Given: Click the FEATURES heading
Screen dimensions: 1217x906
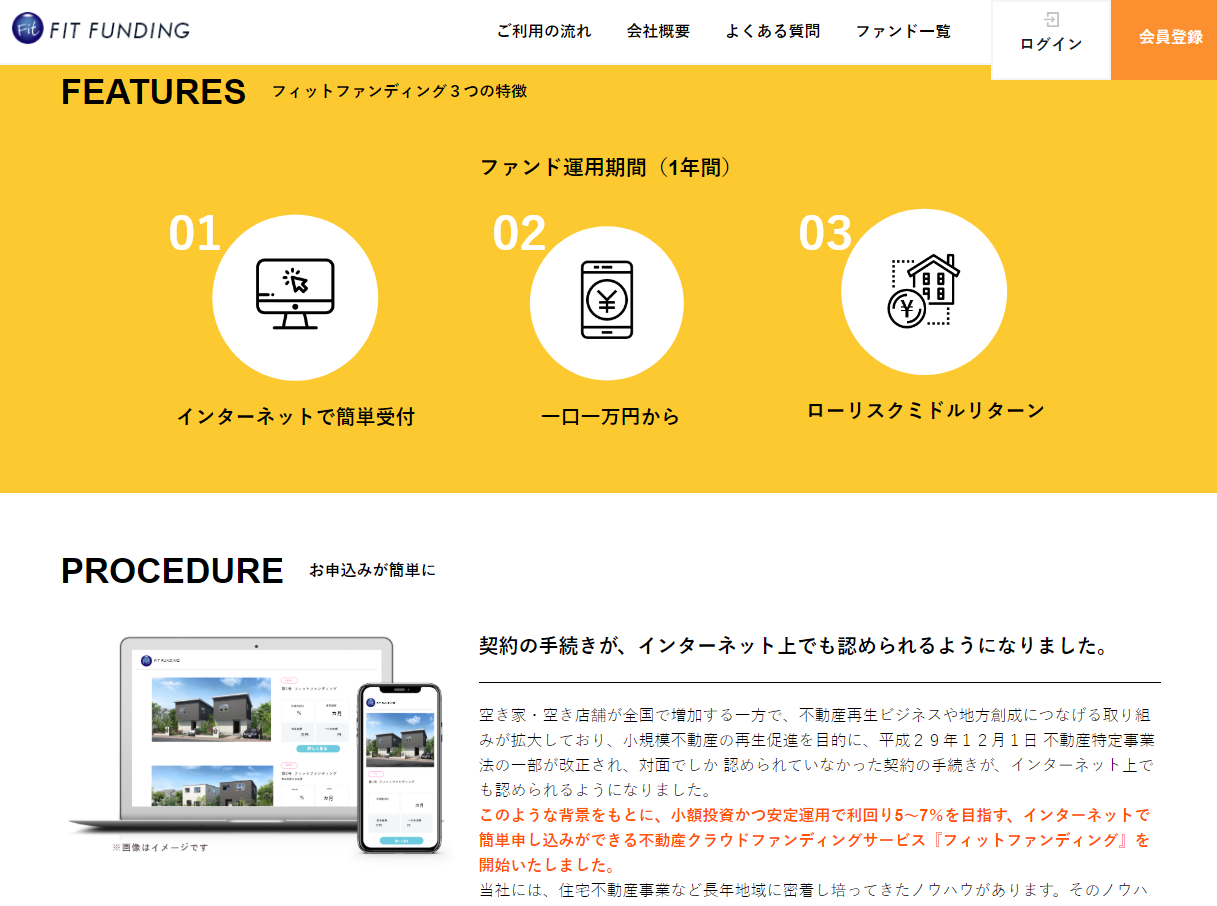Looking at the screenshot, I should coord(153,91).
